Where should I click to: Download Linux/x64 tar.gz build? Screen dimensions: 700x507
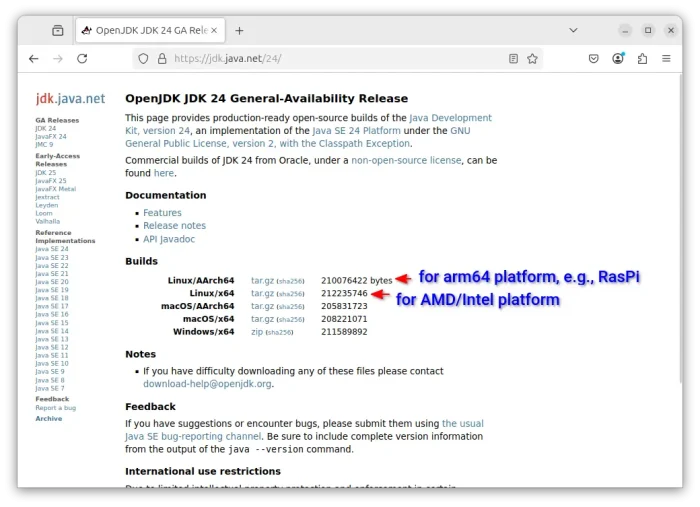(262, 293)
